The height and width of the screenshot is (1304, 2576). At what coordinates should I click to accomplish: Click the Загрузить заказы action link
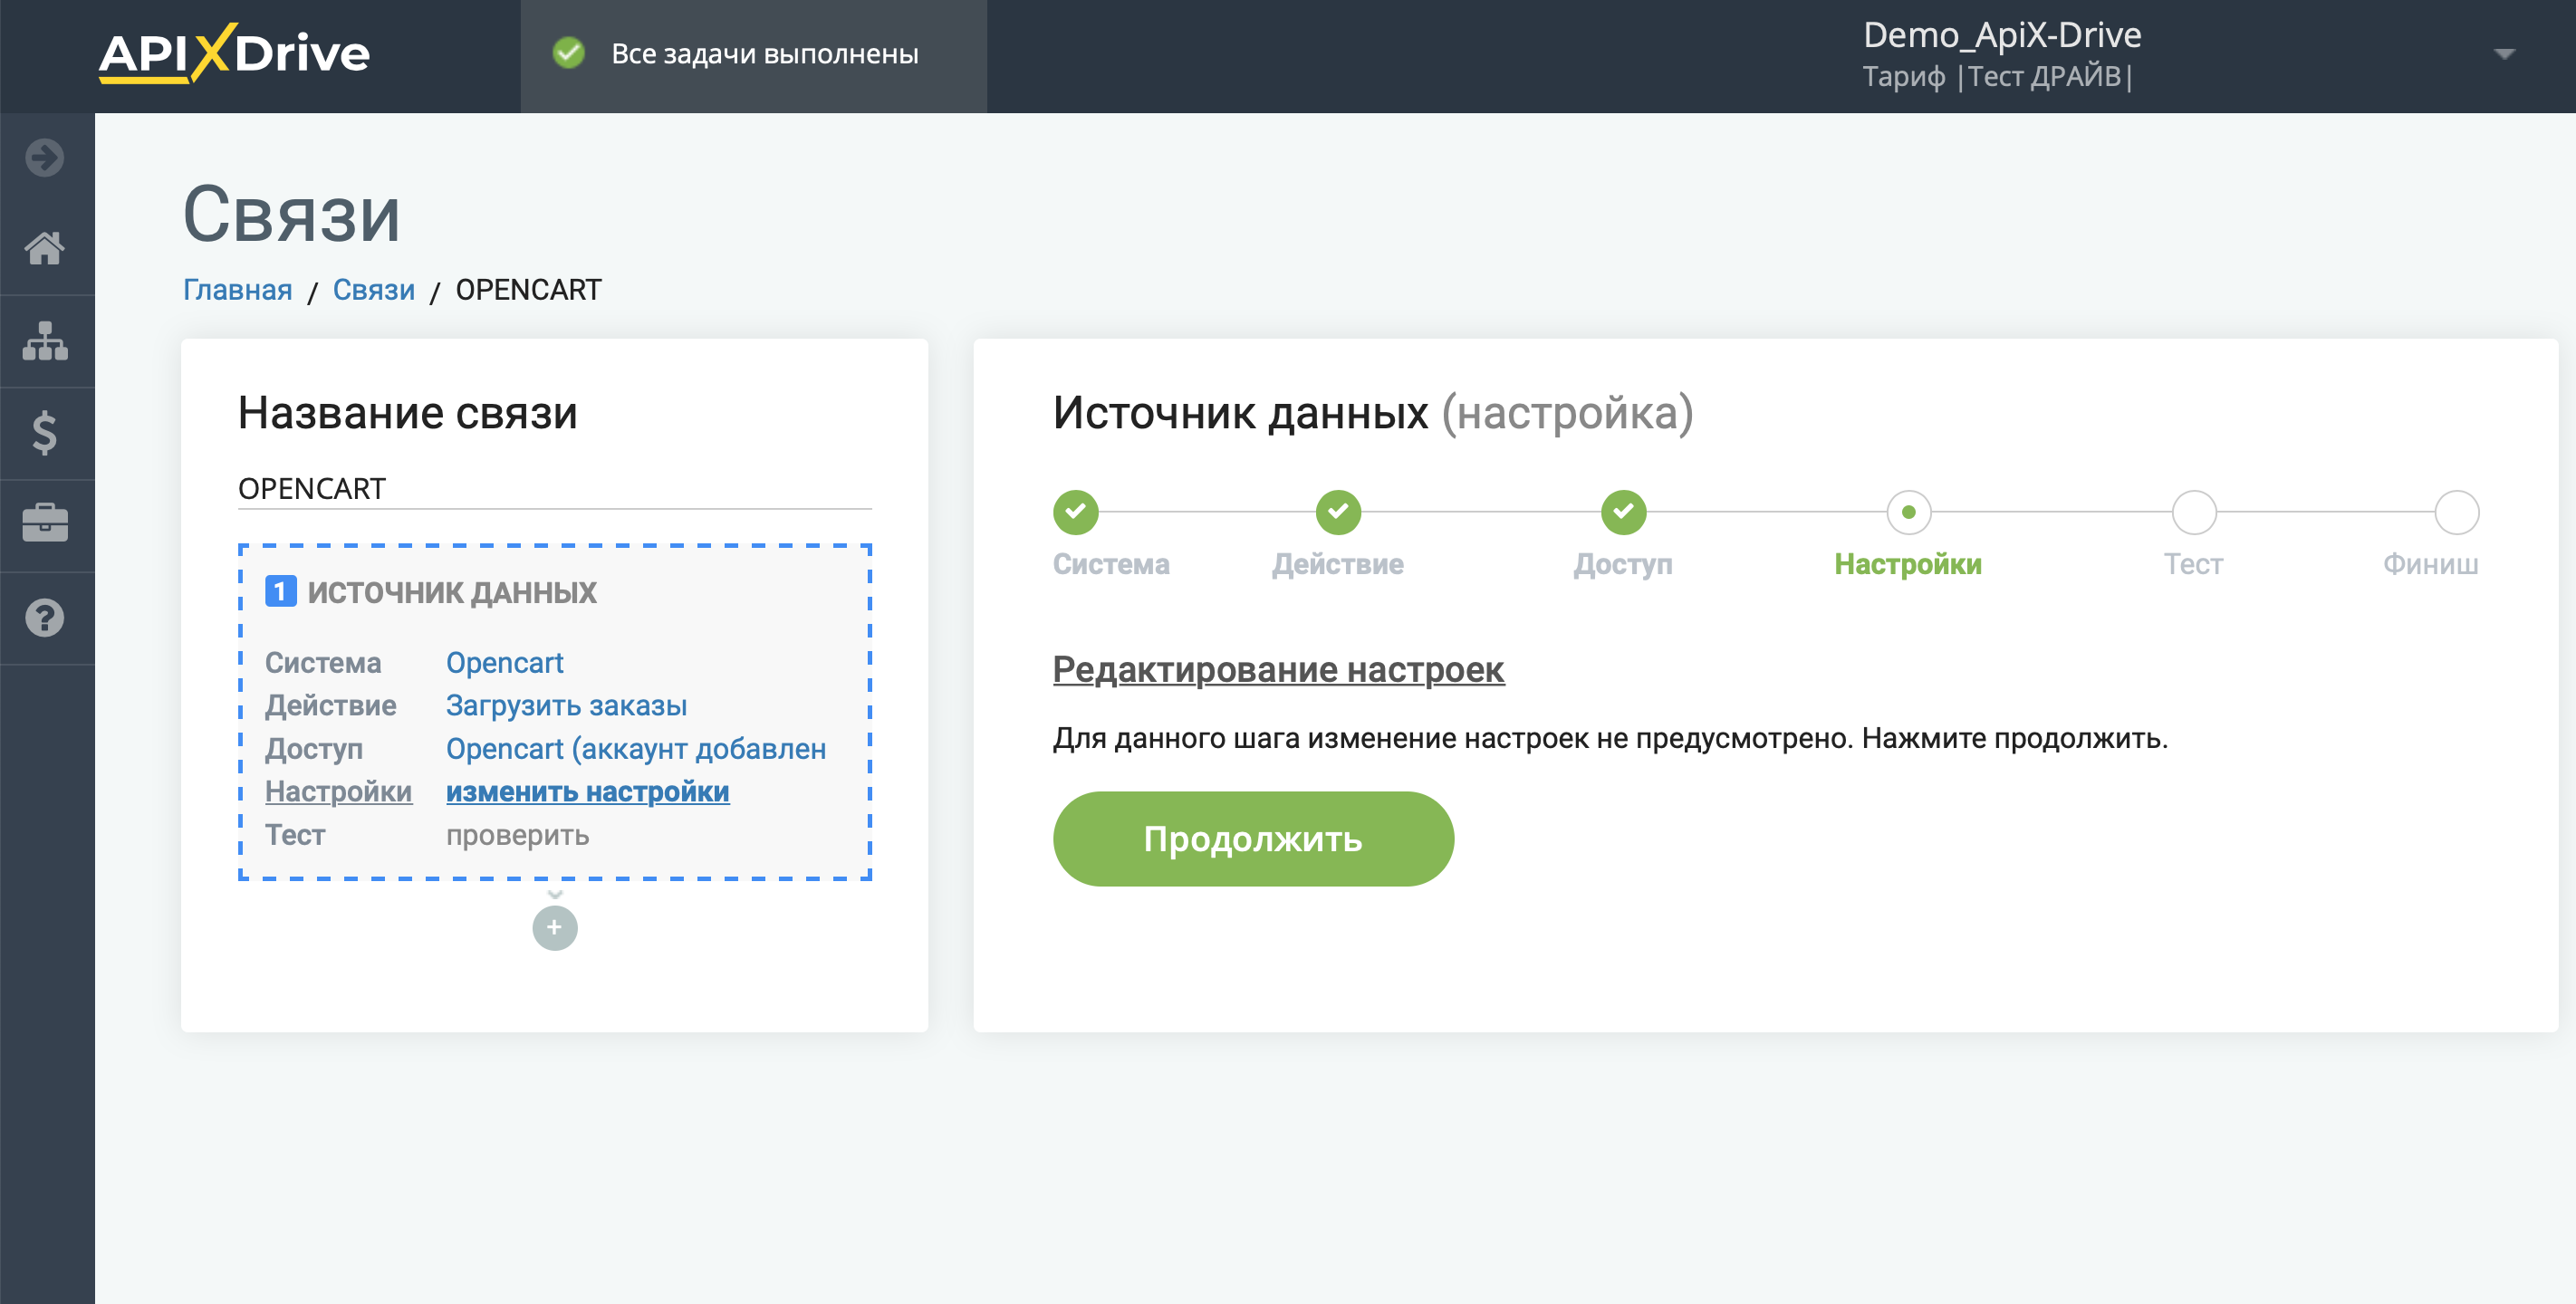(x=566, y=706)
